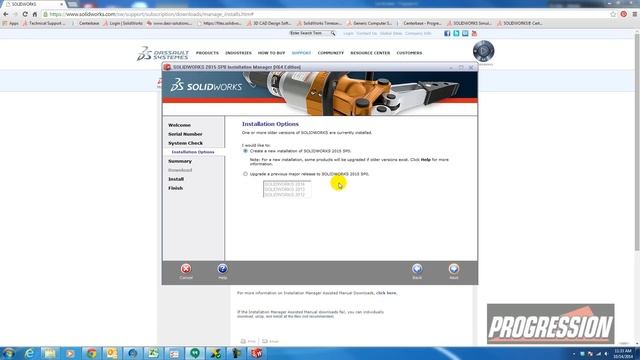The image size is (640, 360).
Task: Open the Apps bookmarks shortcut
Action: tap(11, 23)
